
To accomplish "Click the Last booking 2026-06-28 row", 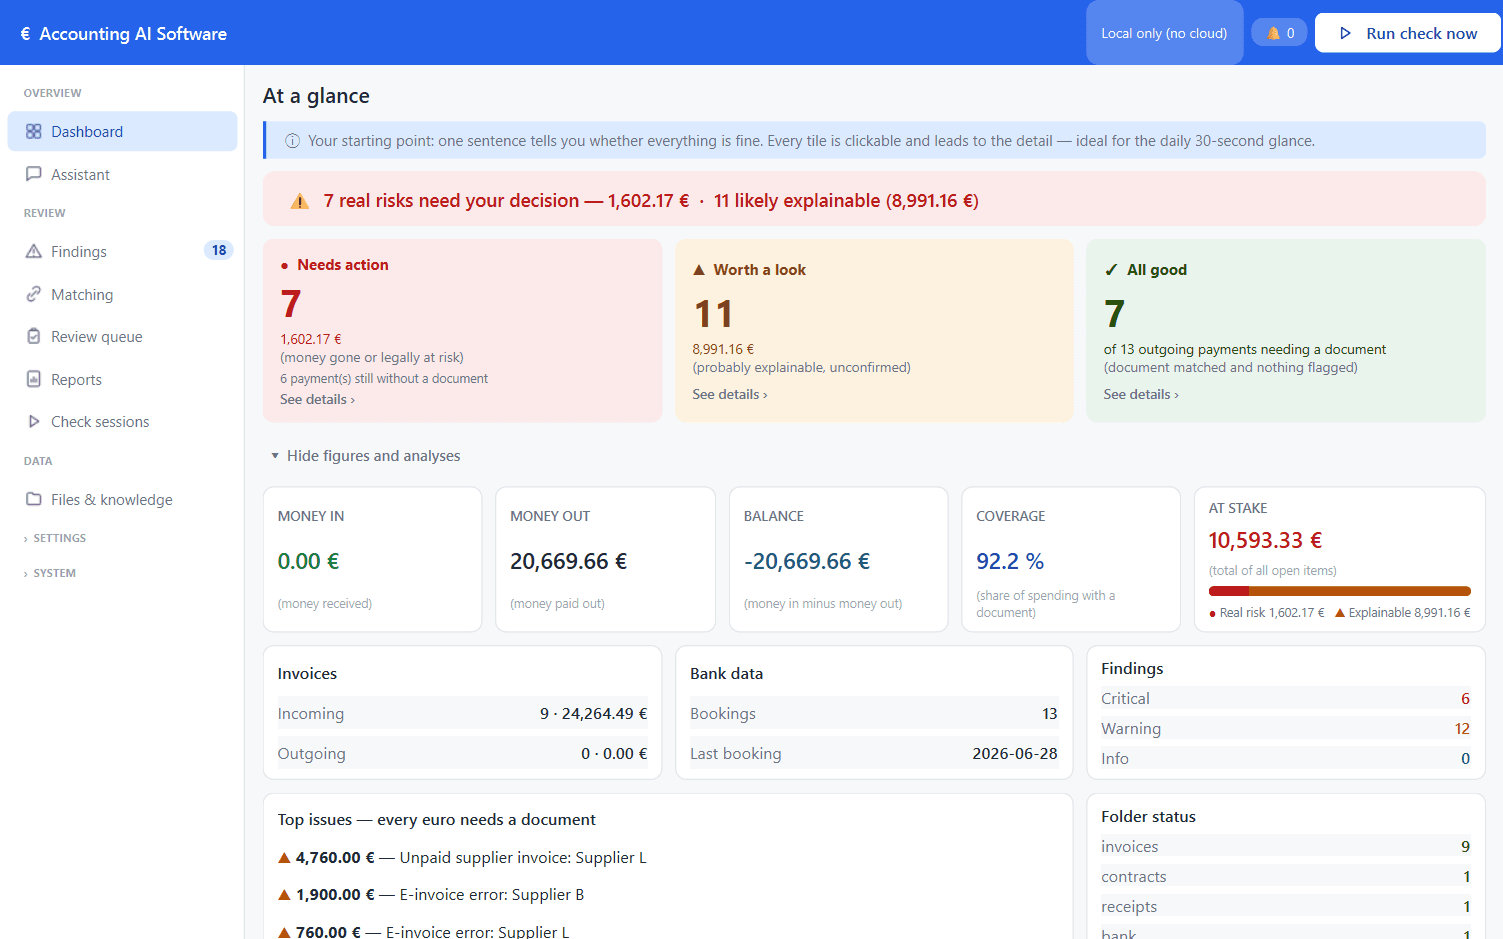I will pyautogui.click(x=874, y=753).
